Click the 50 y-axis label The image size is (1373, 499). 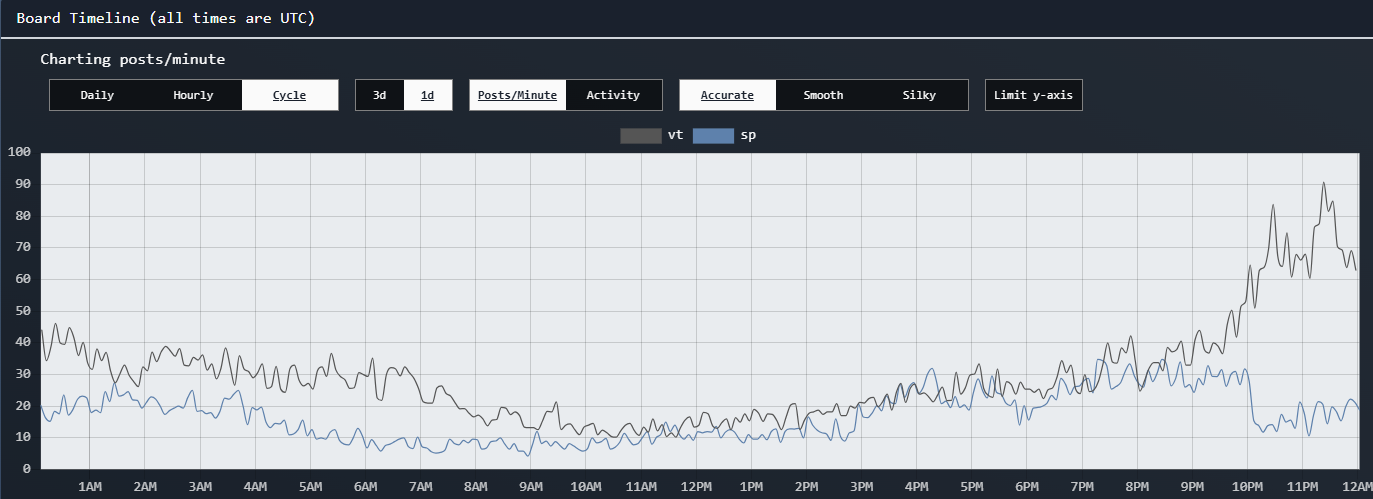pos(23,311)
